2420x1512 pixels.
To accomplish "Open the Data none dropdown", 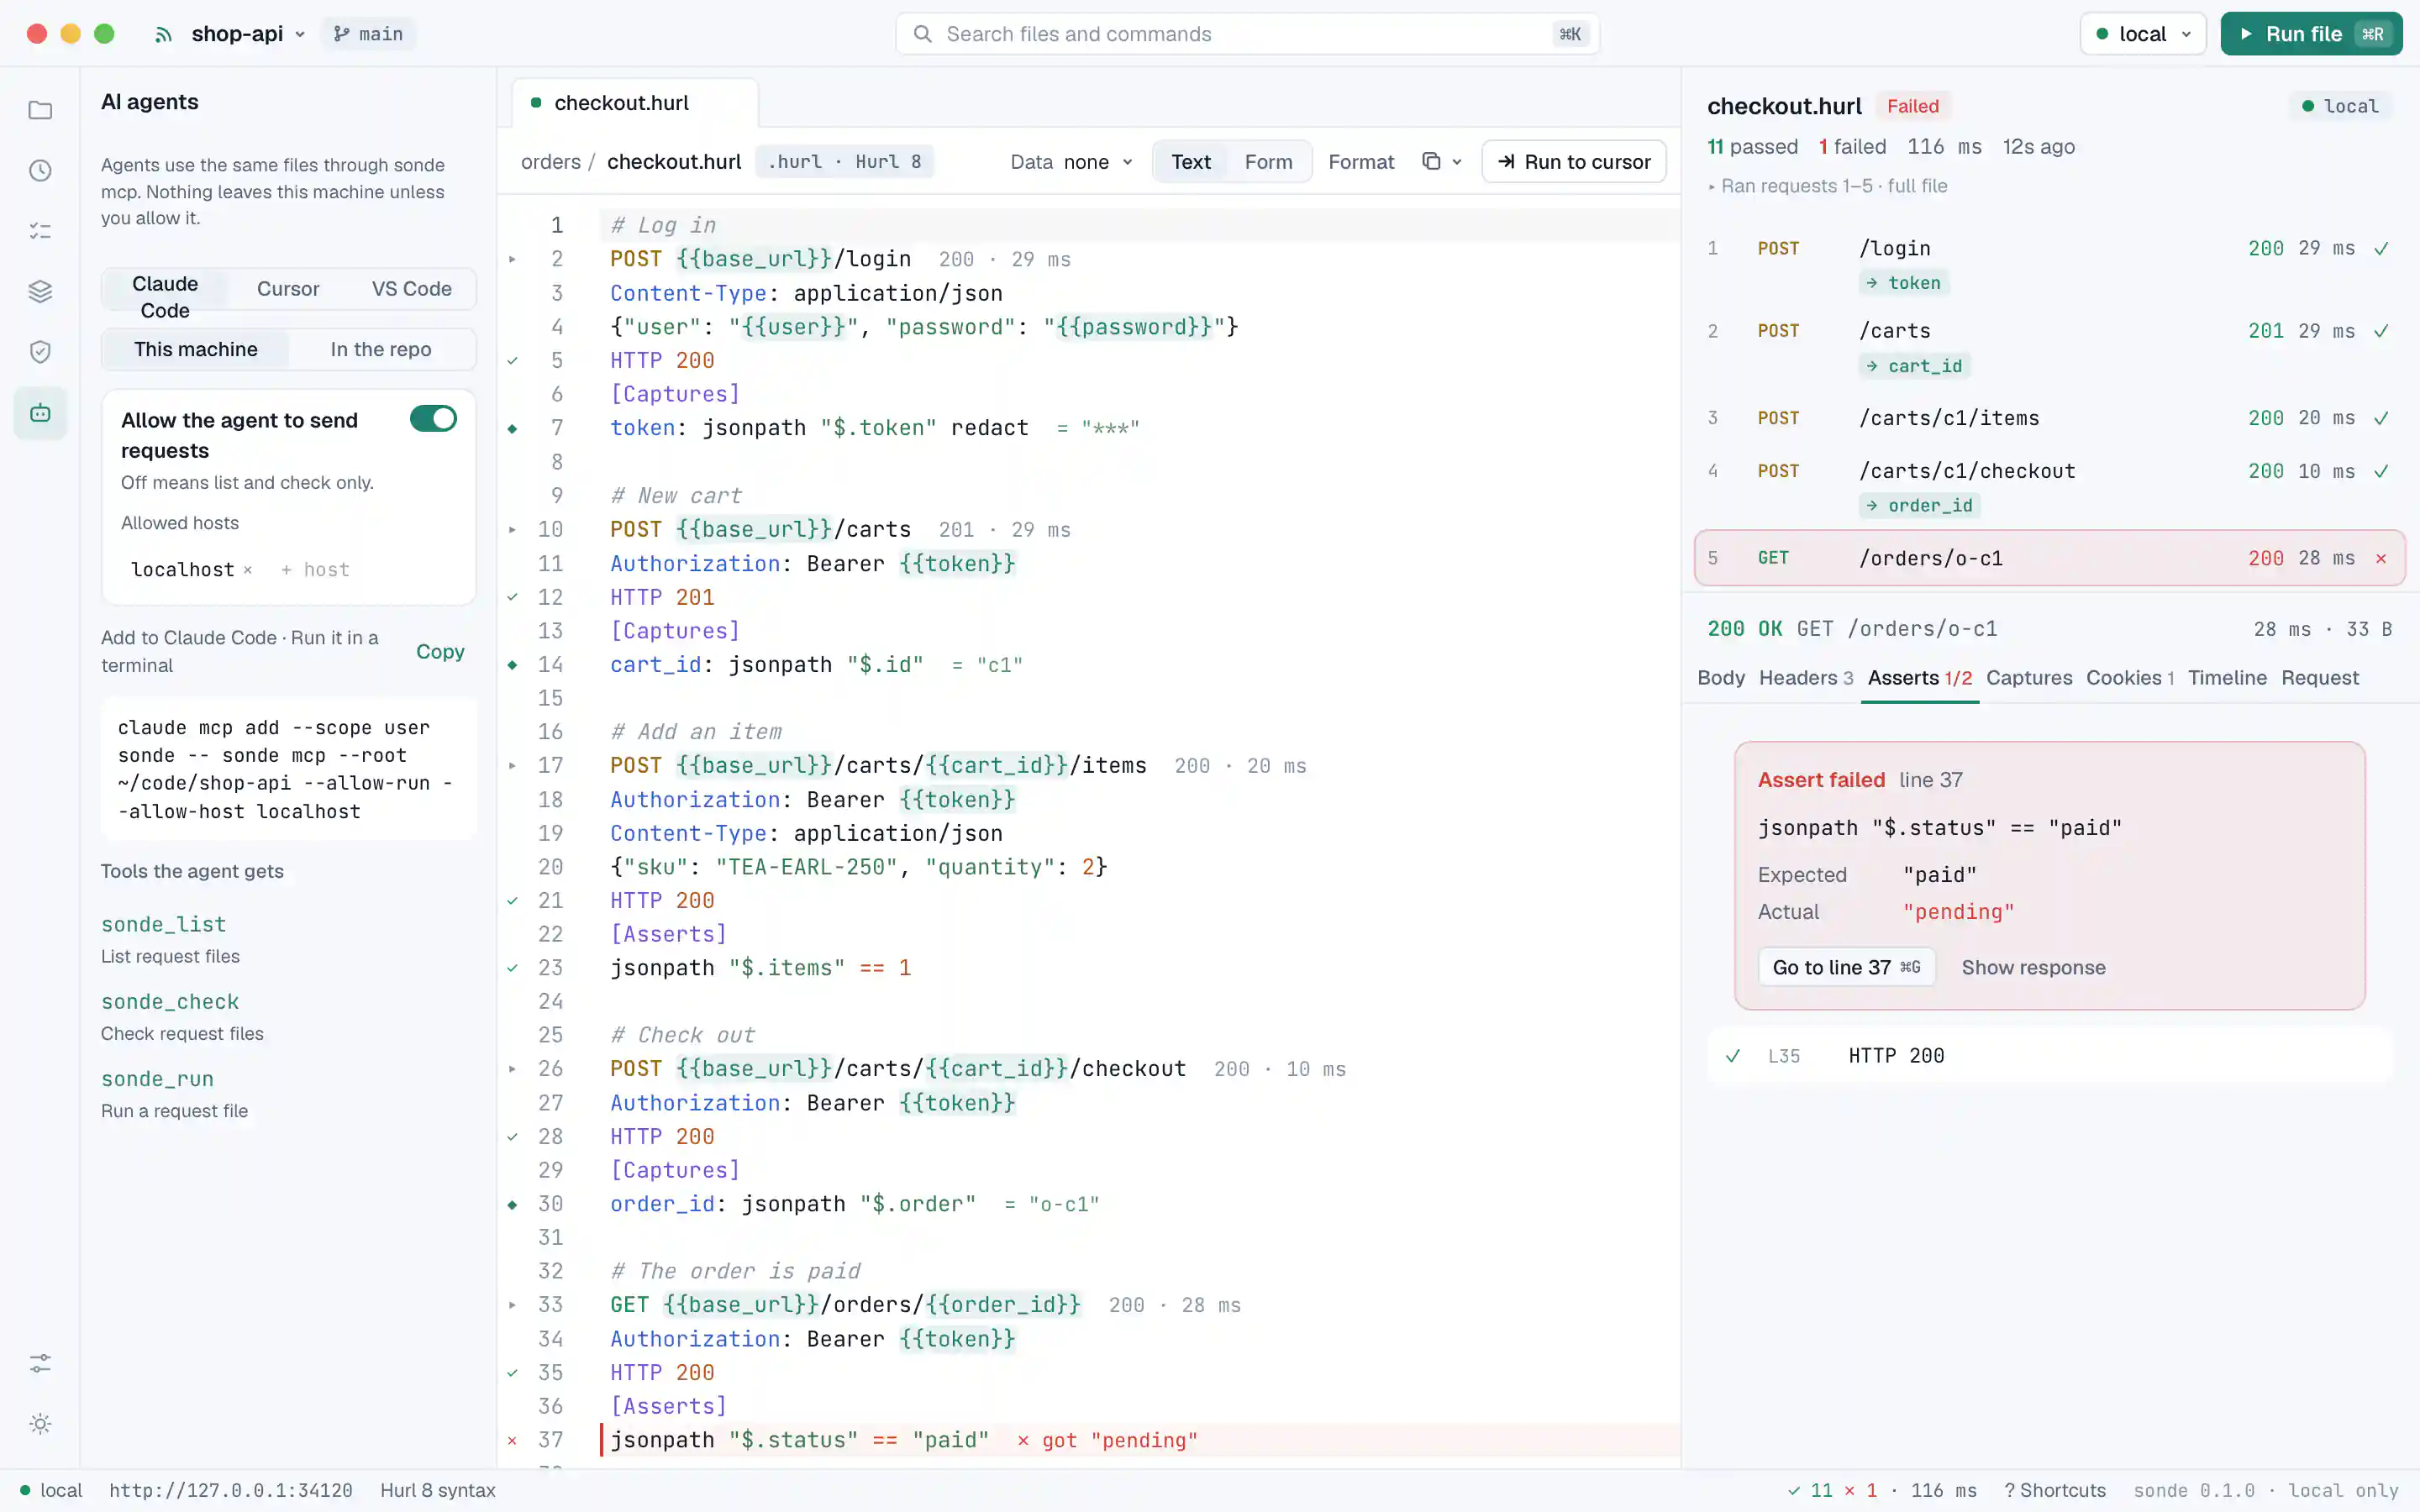I will tap(1071, 162).
